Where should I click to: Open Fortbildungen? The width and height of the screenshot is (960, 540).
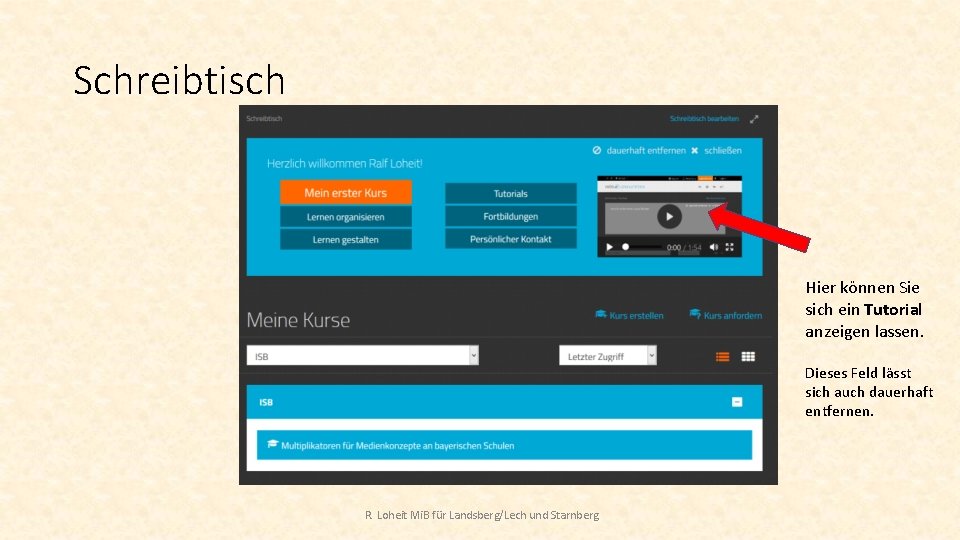click(x=511, y=216)
